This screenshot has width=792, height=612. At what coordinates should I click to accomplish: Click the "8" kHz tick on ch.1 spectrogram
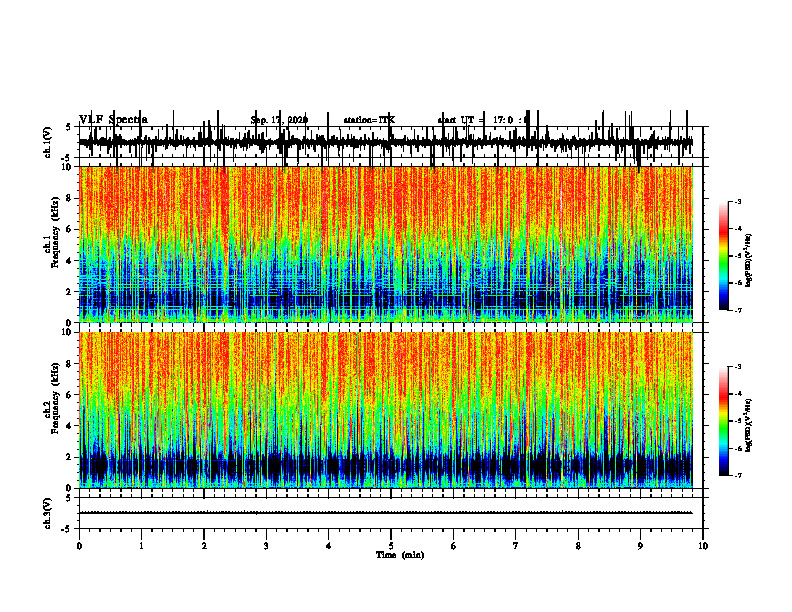[70, 198]
